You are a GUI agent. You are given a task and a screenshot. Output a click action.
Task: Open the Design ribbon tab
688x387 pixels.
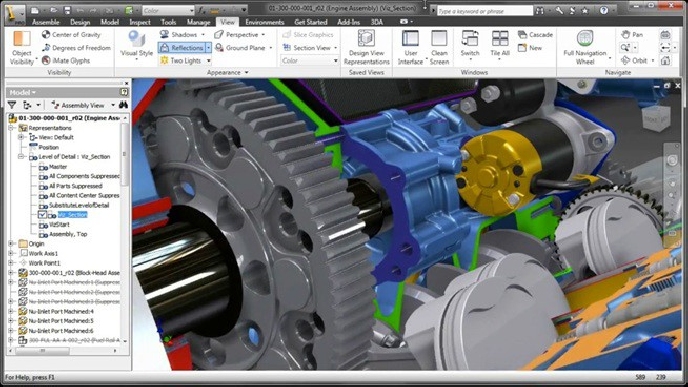point(80,22)
